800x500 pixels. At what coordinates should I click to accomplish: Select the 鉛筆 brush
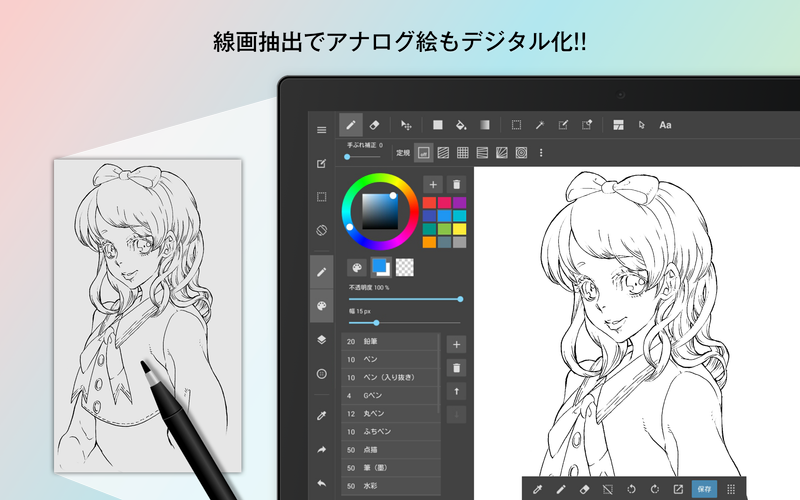[x=390, y=341]
